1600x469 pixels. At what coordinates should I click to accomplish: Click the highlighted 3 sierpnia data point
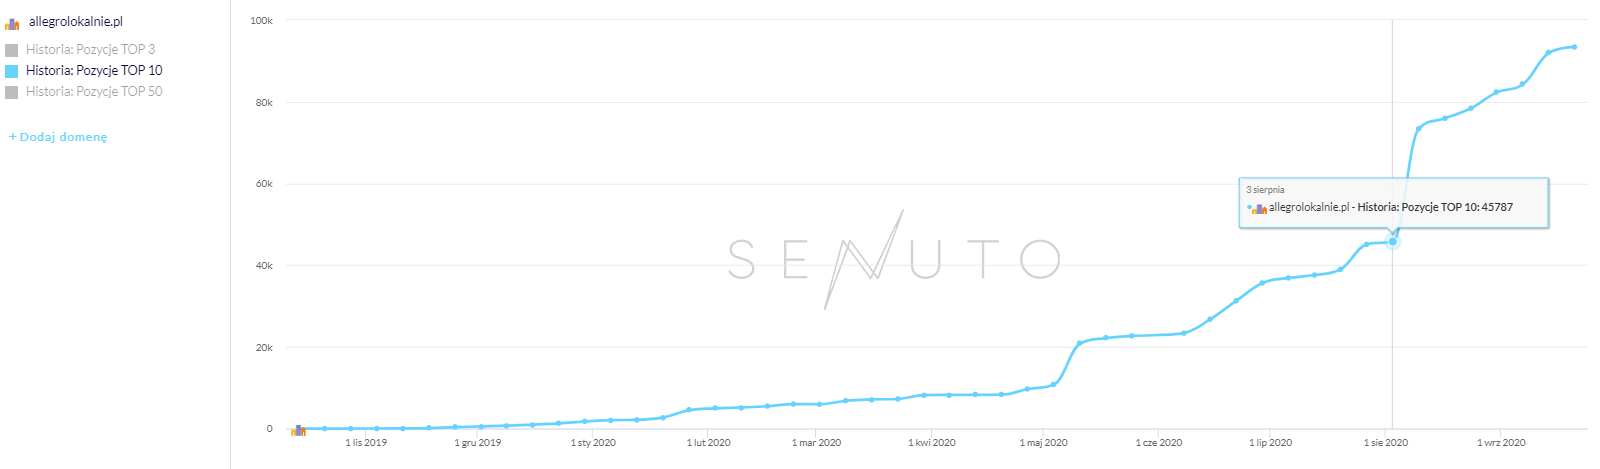pyautogui.click(x=1392, y=241)
